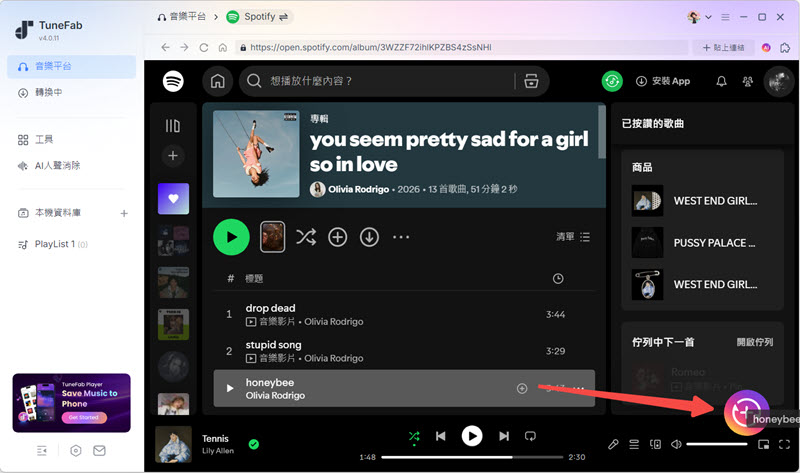Open the 音樂平台 sidebar item

(x=71, y=66)
